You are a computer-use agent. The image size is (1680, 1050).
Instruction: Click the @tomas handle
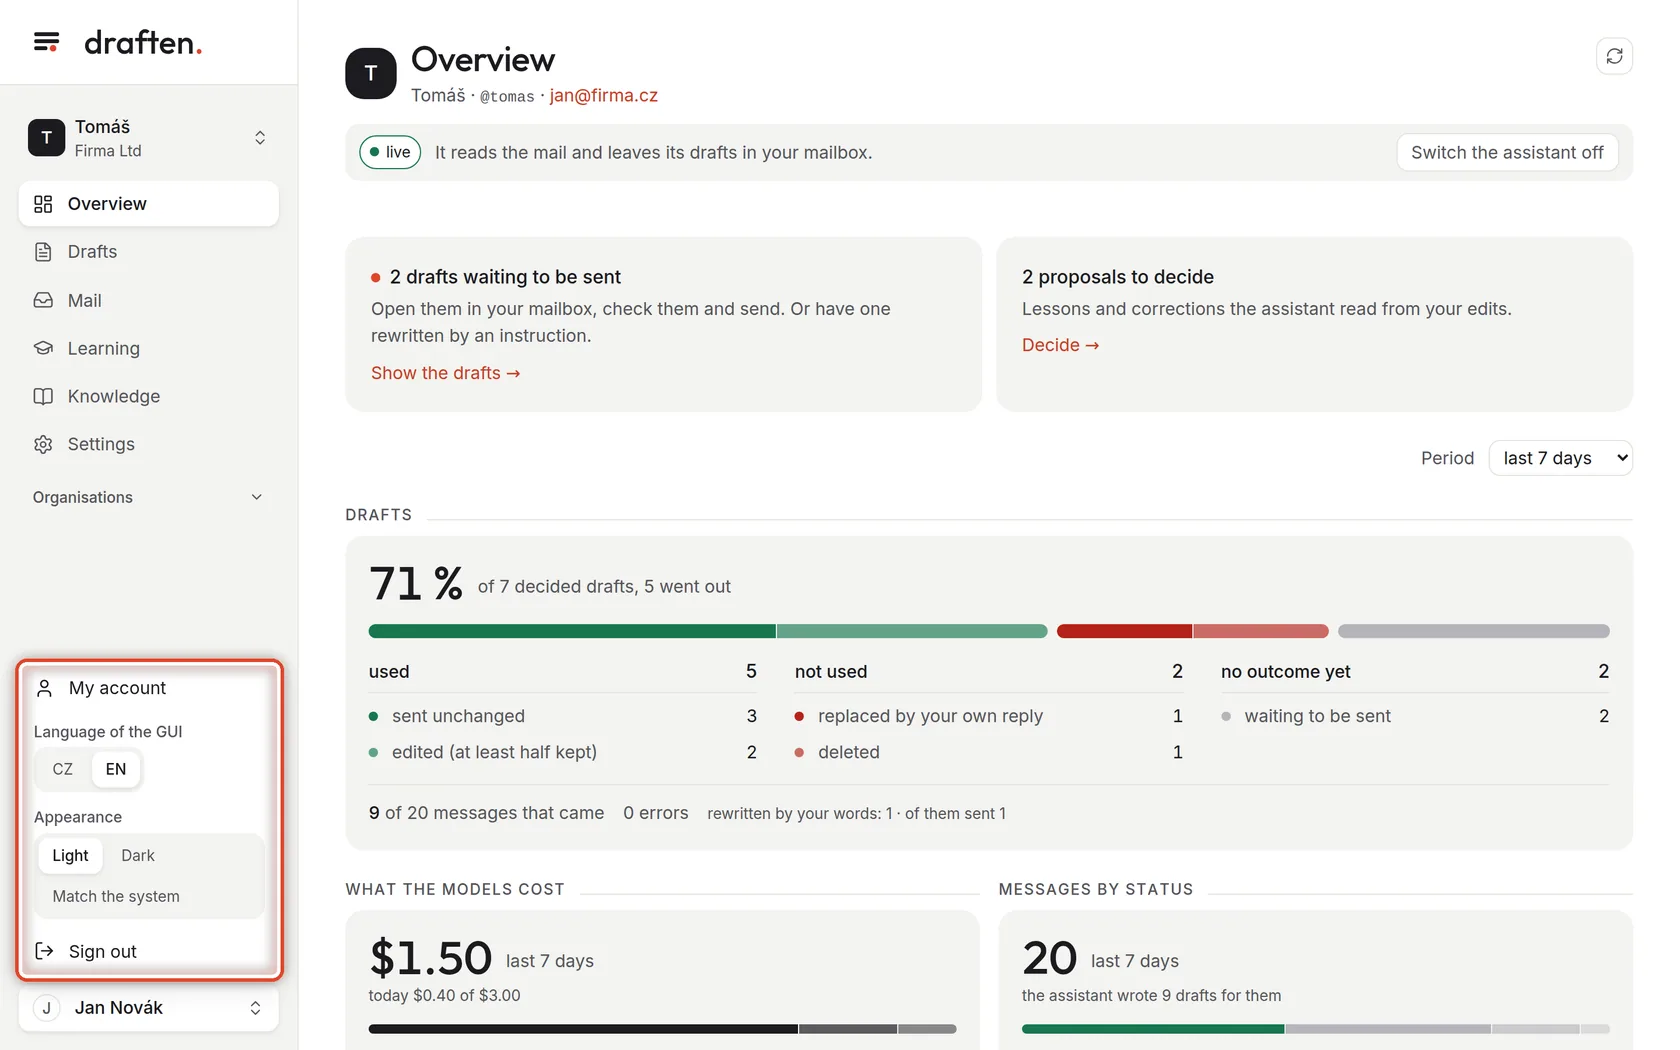507,96
